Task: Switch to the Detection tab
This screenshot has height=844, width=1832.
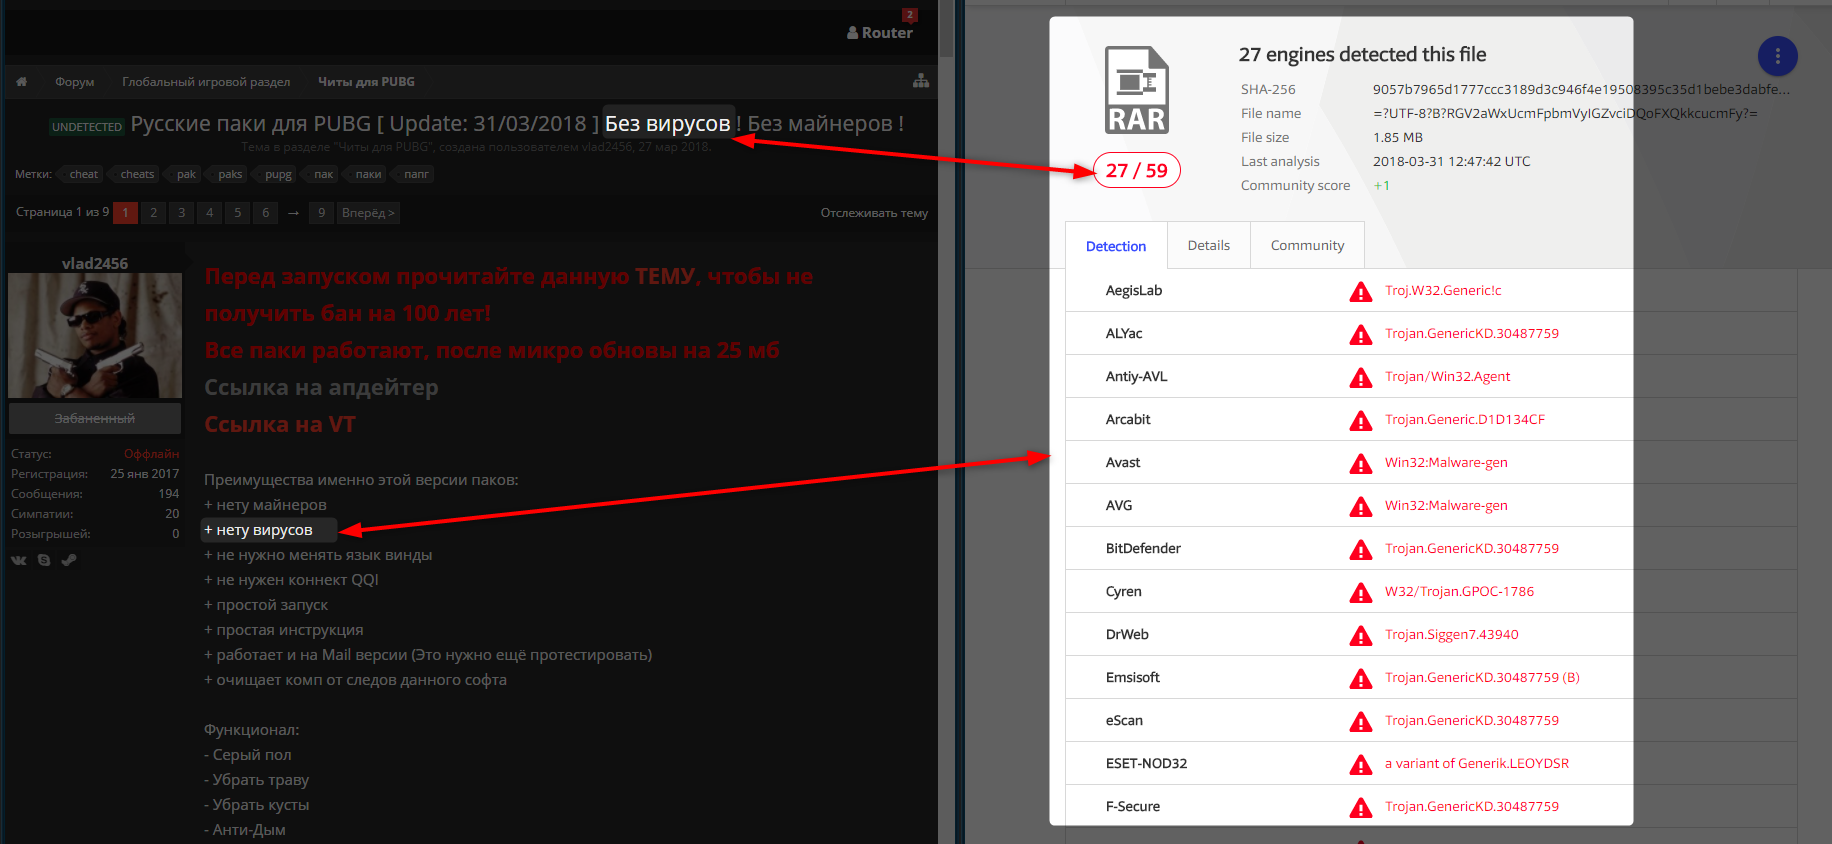Action: click(x=1116, y=246)
